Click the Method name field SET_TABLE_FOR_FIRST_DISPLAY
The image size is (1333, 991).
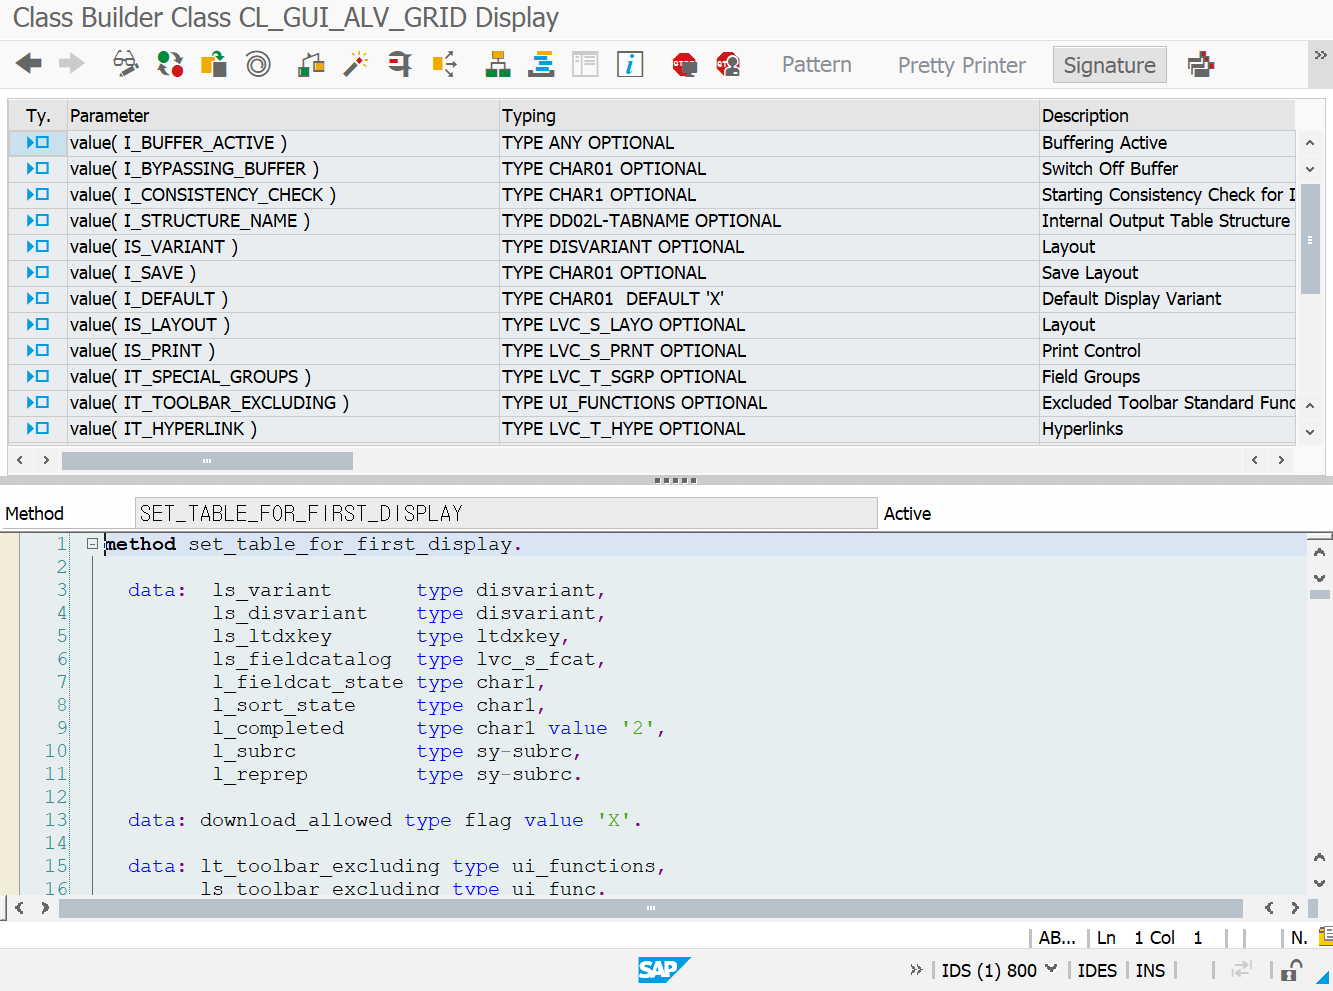(x=506, y=513)
